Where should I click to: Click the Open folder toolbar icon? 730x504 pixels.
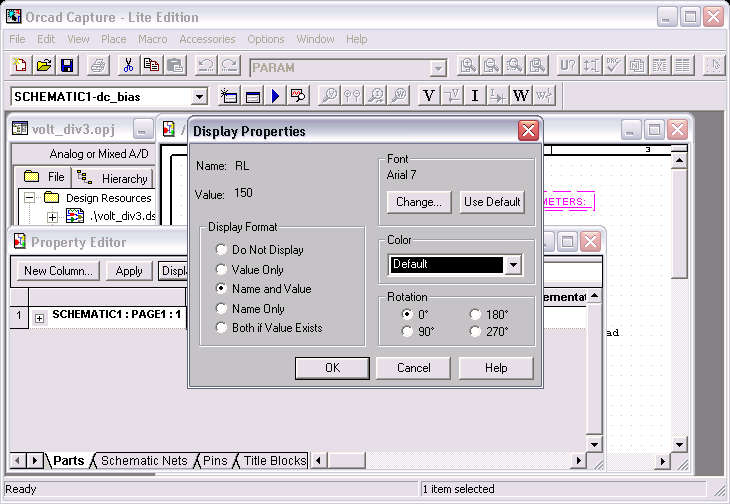coord(44,66)
